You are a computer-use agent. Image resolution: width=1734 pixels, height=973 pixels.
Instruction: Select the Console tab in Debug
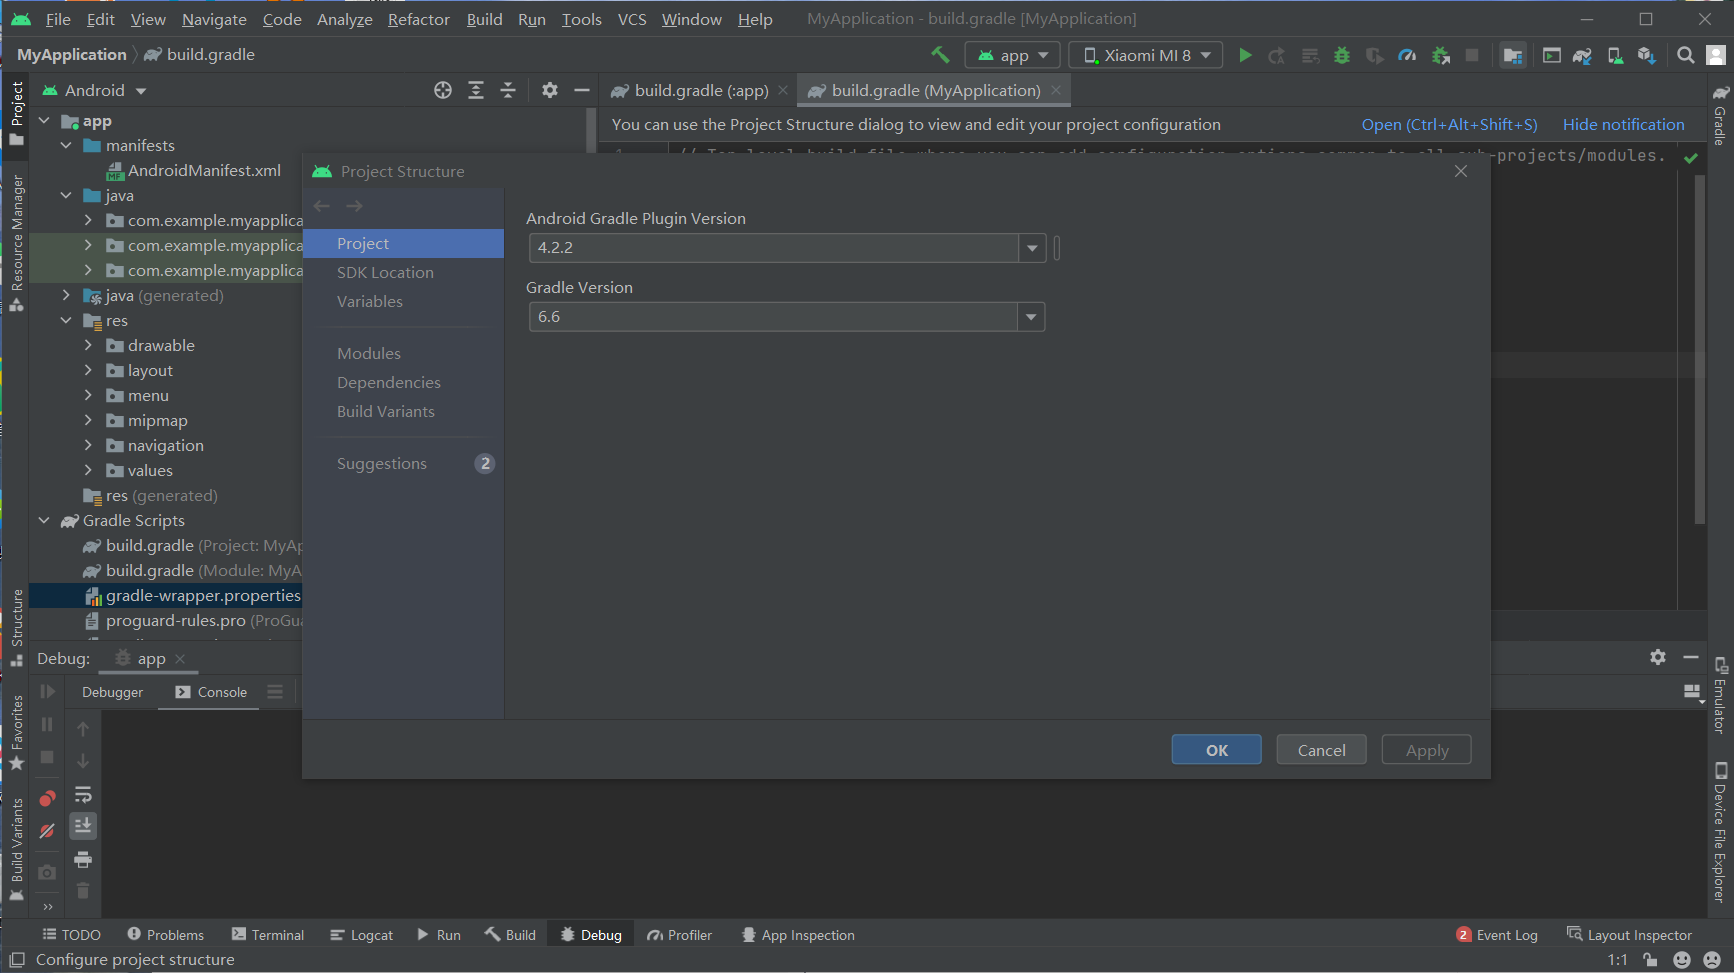[x=211, y=692]
